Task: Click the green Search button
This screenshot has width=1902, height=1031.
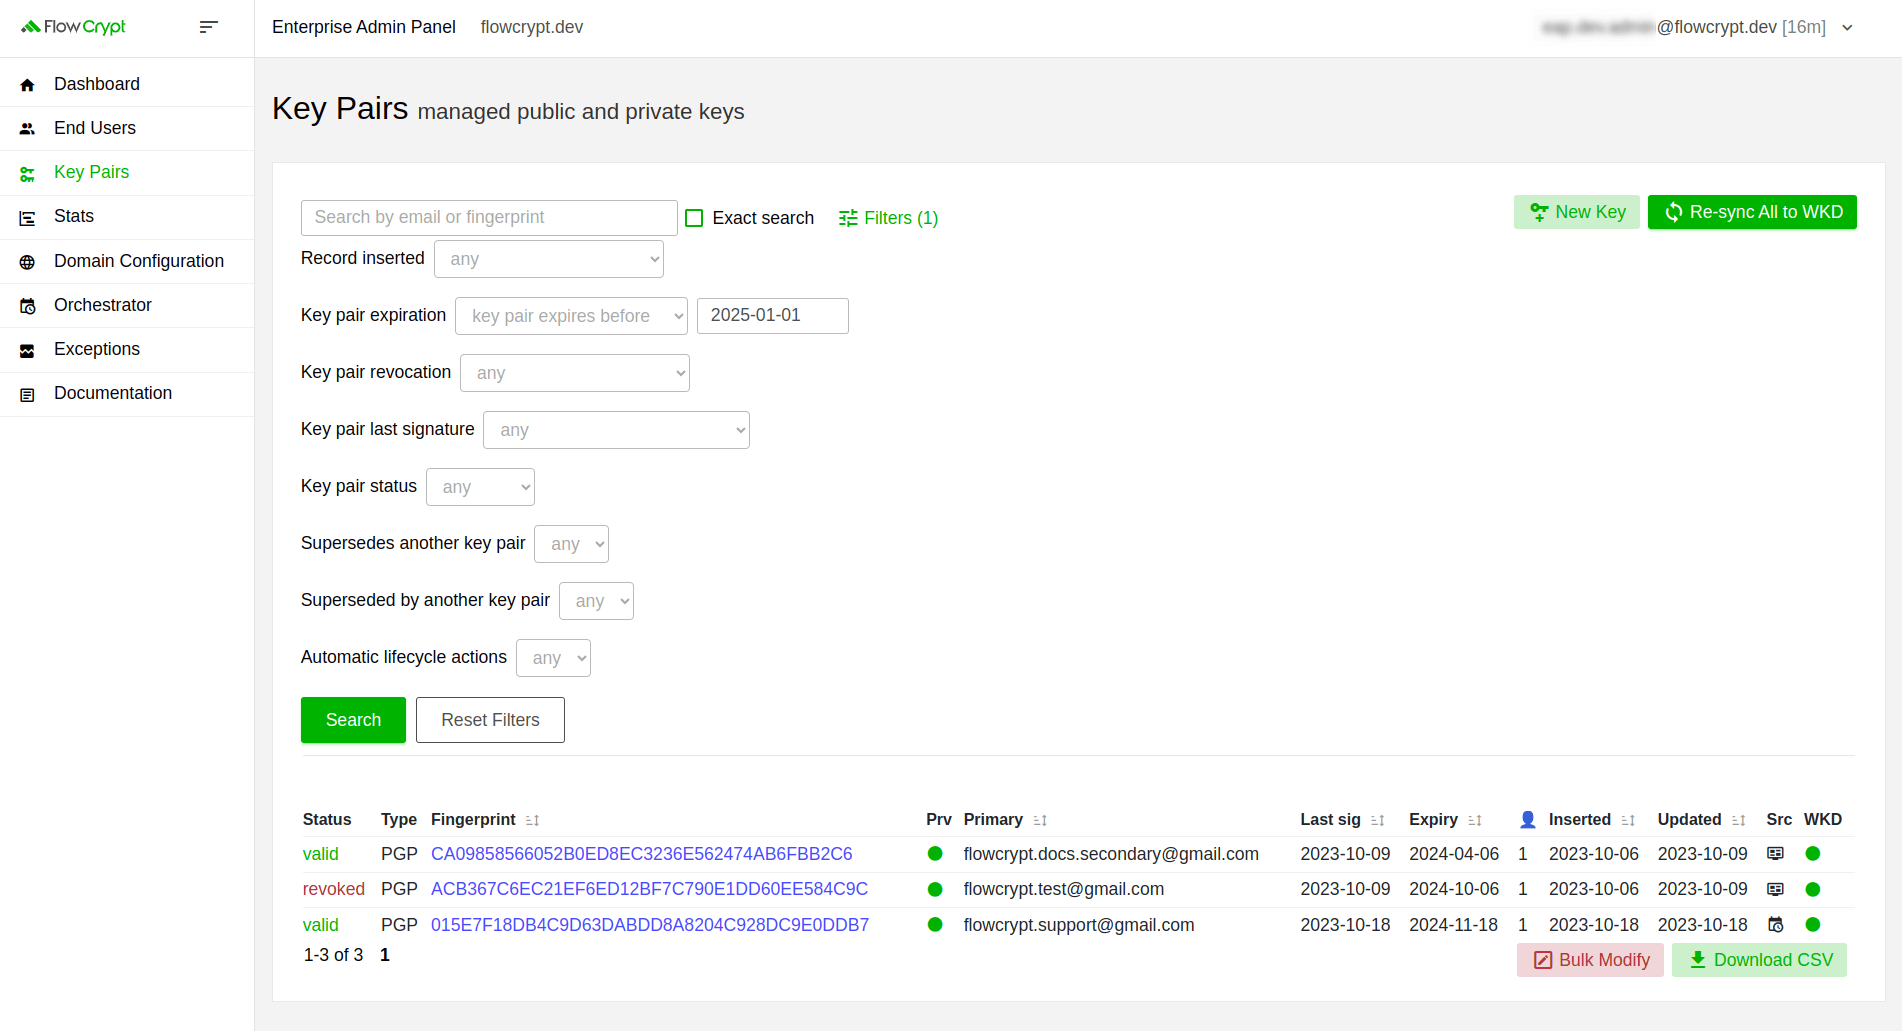Action: pos(353,720)
